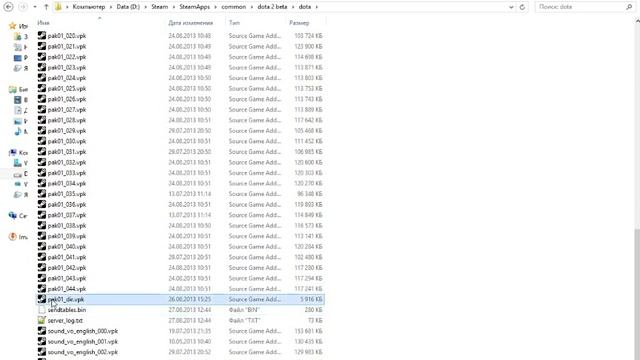Select the pak01_033.vpk file
The image size is (640, 360).
[67, 173]
